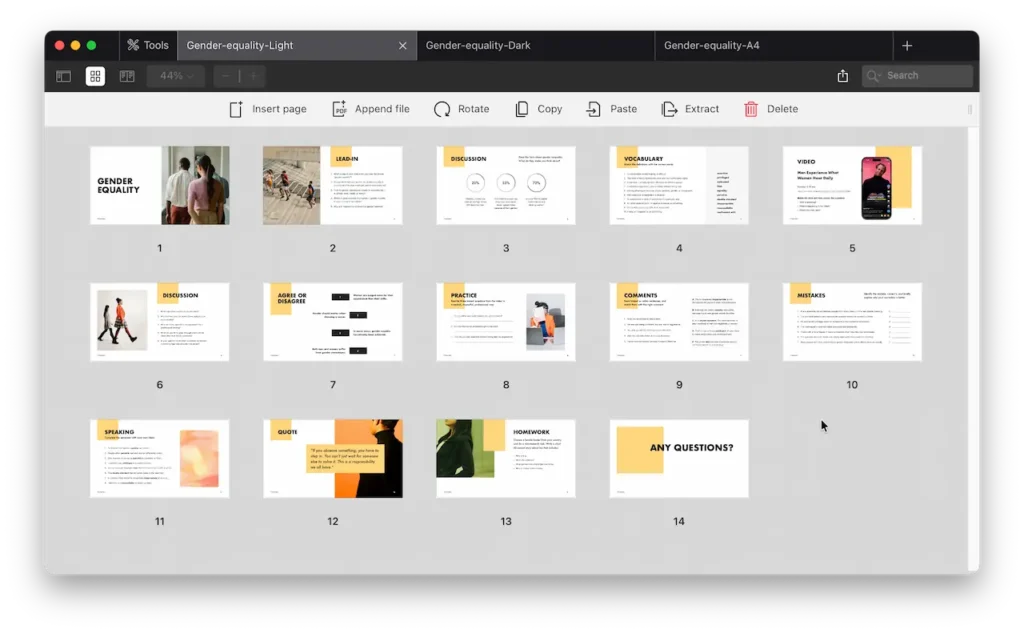Click the Paste icon in toolbar

click(594, 109)
